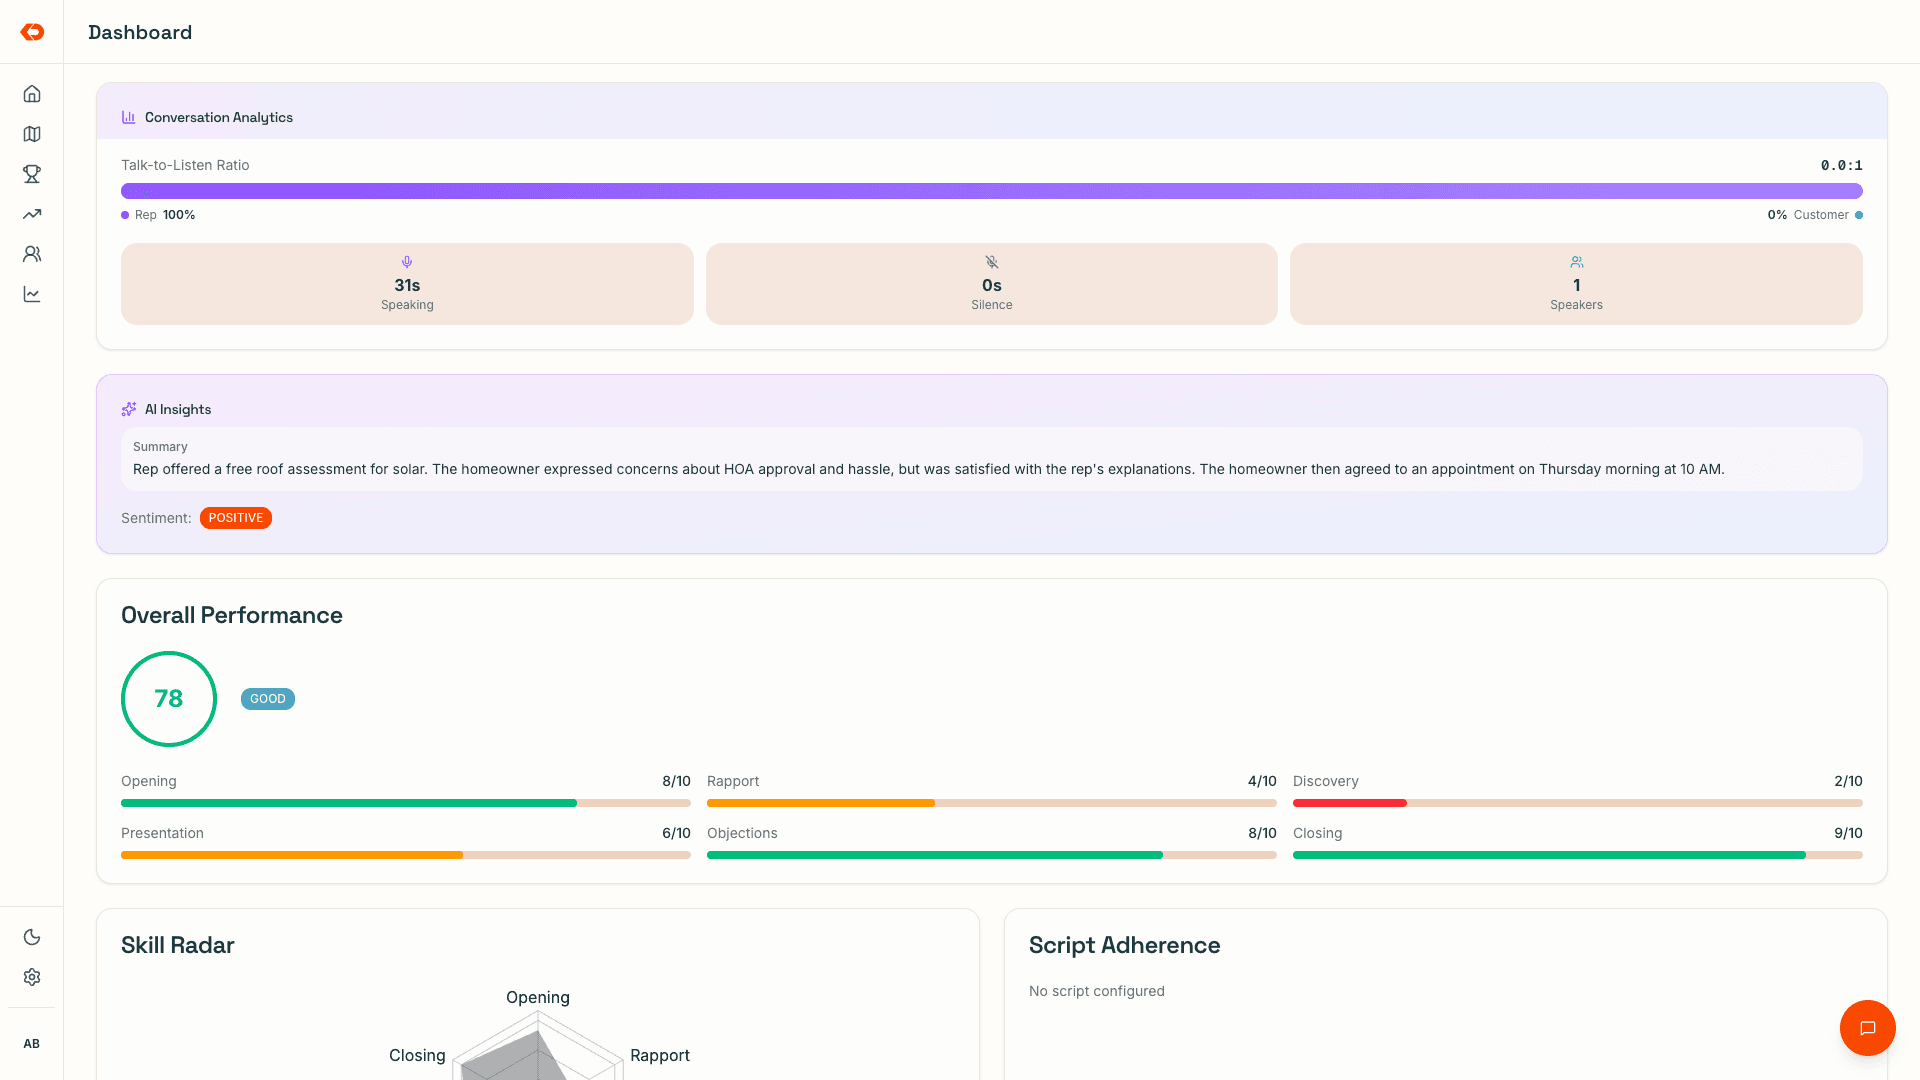Click the AI Insights sparkle icon
This screenshot has height=1080, width=1920.
[129, 409]
